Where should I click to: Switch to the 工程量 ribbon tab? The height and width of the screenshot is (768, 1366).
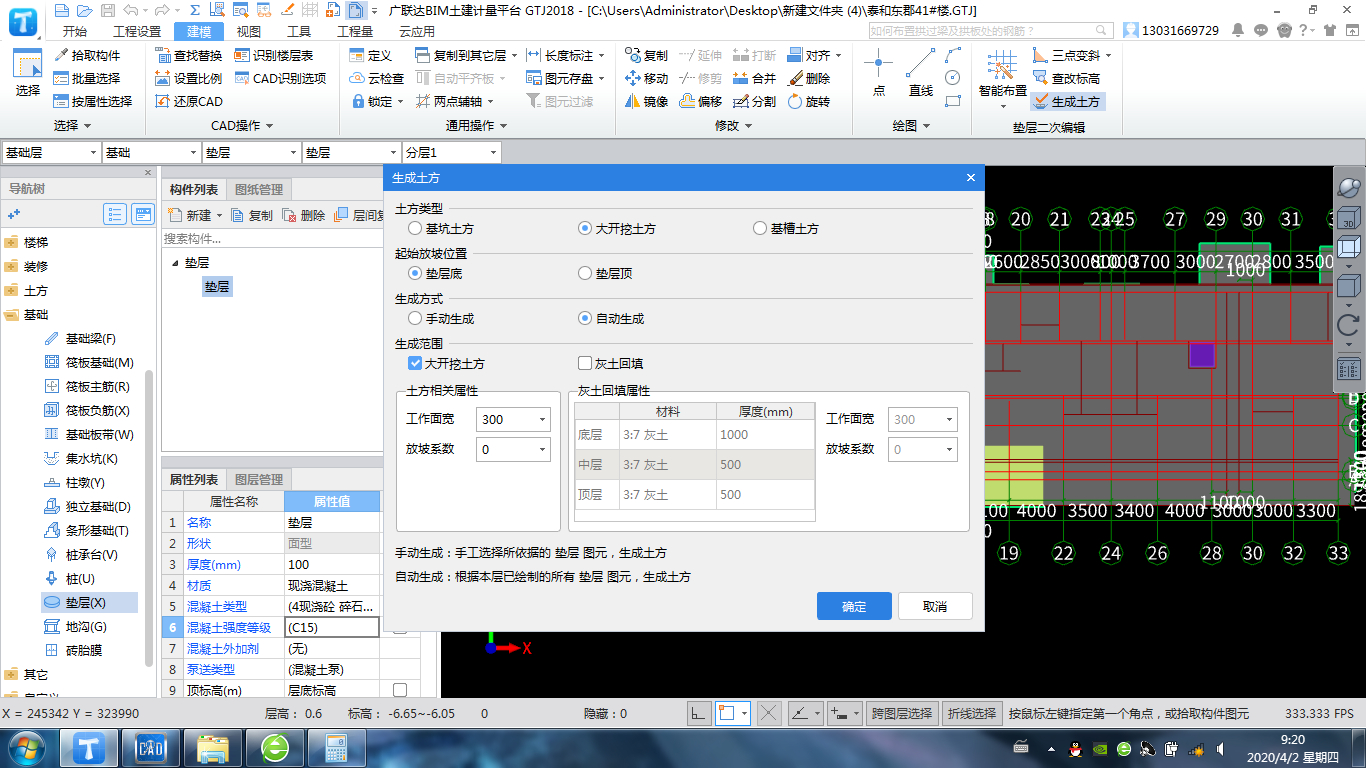click(354, 32)
